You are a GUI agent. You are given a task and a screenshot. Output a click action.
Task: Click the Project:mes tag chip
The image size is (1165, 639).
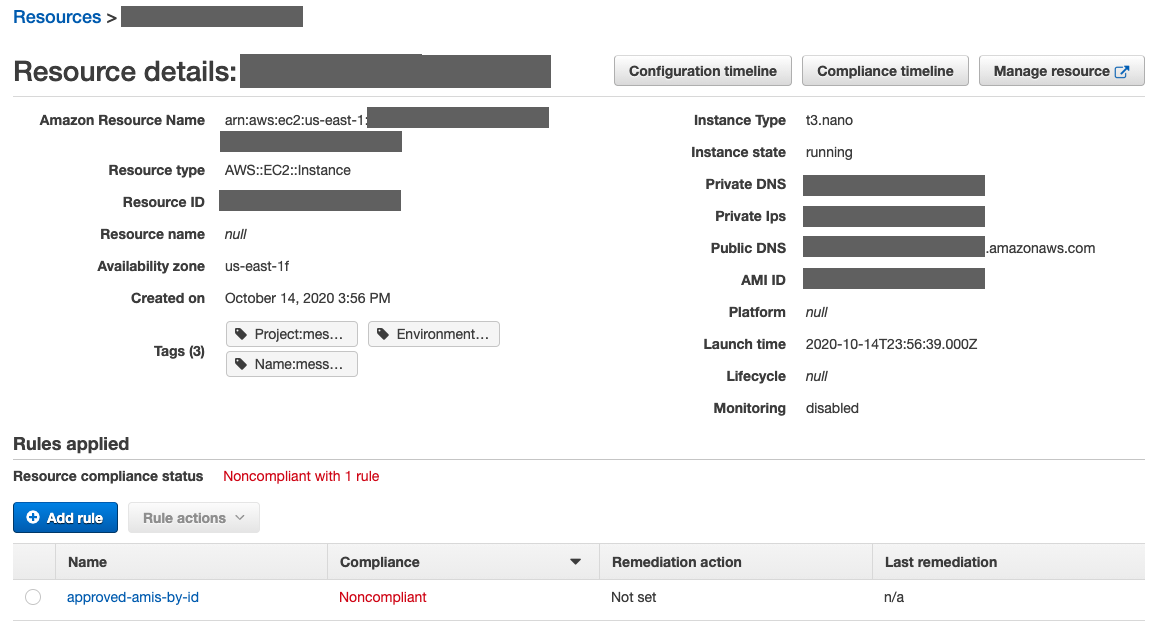[x=291, y=333]
